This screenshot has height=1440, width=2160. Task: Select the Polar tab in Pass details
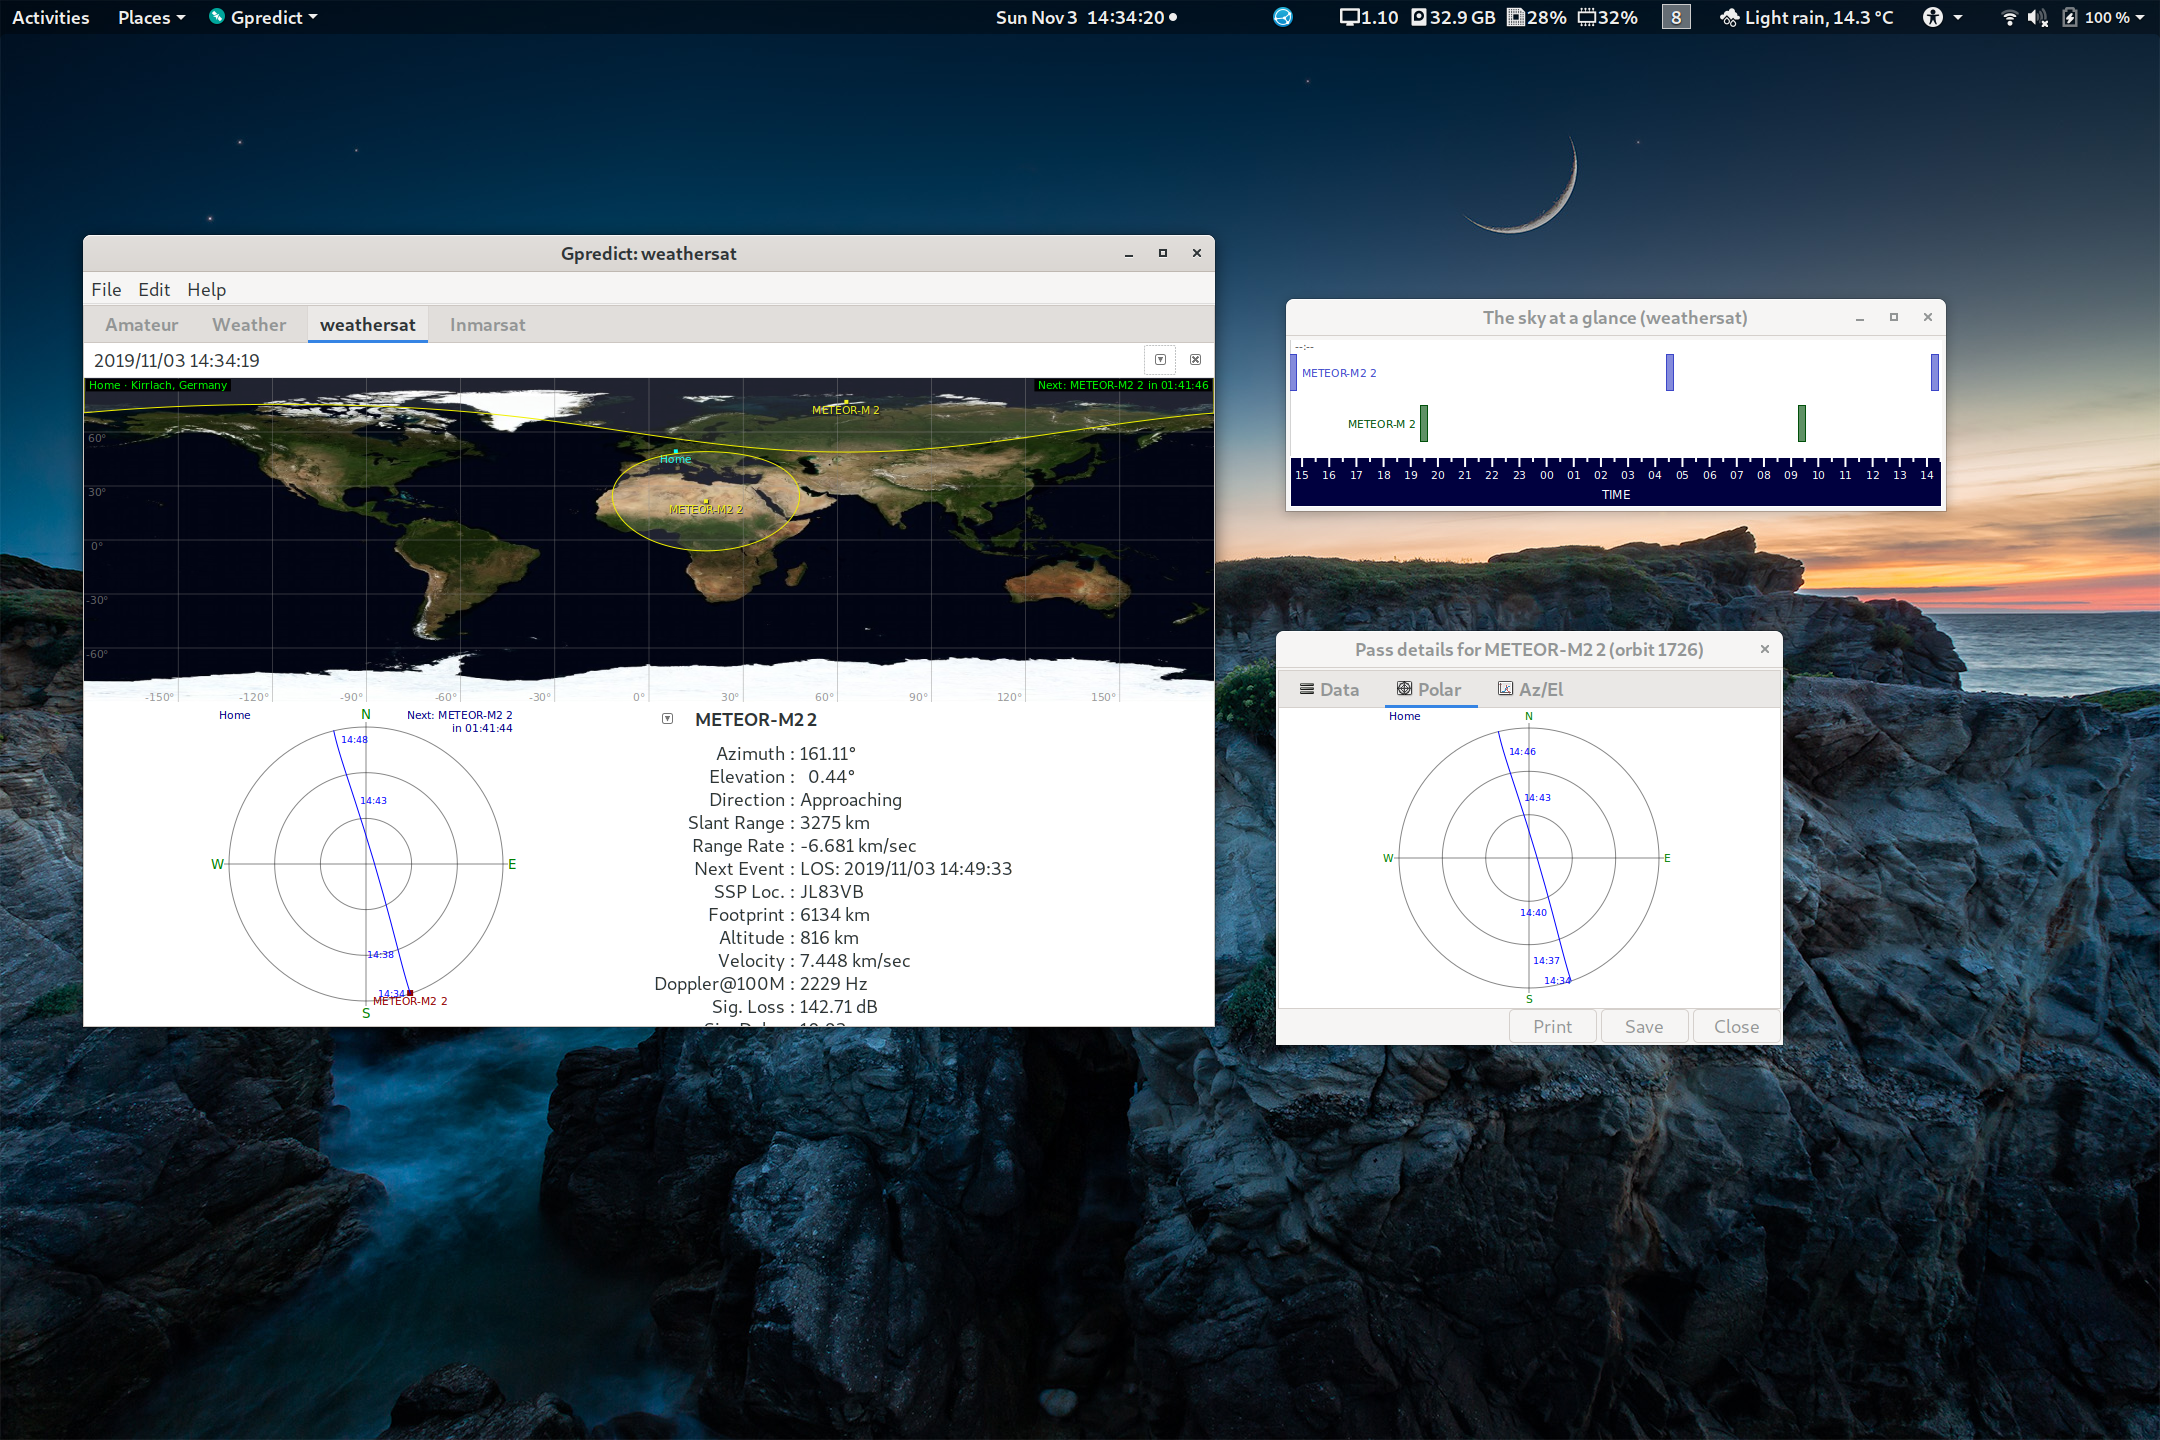(1430, 689)
